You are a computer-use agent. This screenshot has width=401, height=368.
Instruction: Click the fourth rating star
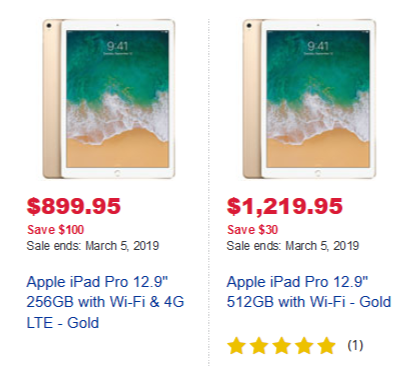pos(304,346)
